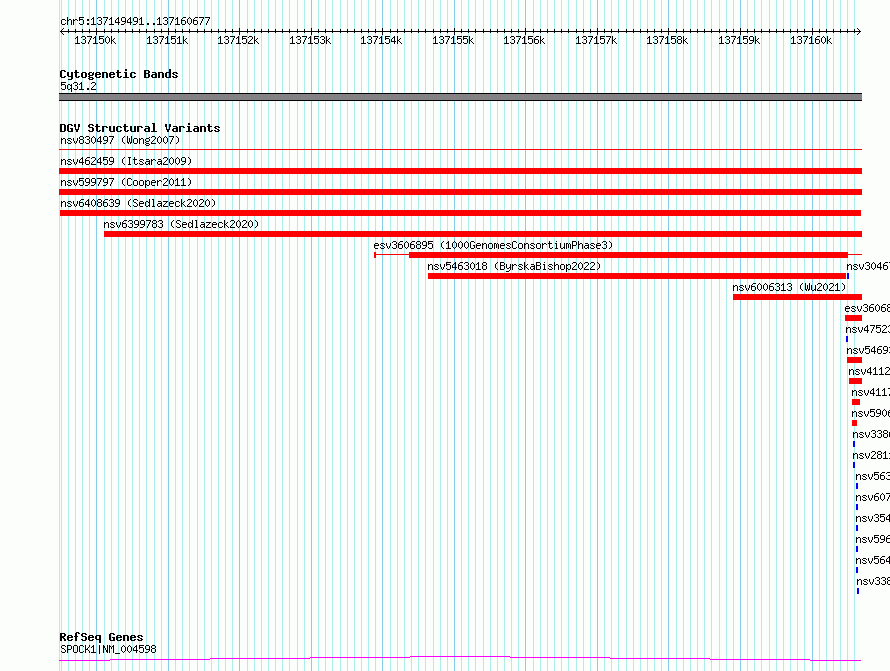Click the red bar under nsv4112

(855, 381)
